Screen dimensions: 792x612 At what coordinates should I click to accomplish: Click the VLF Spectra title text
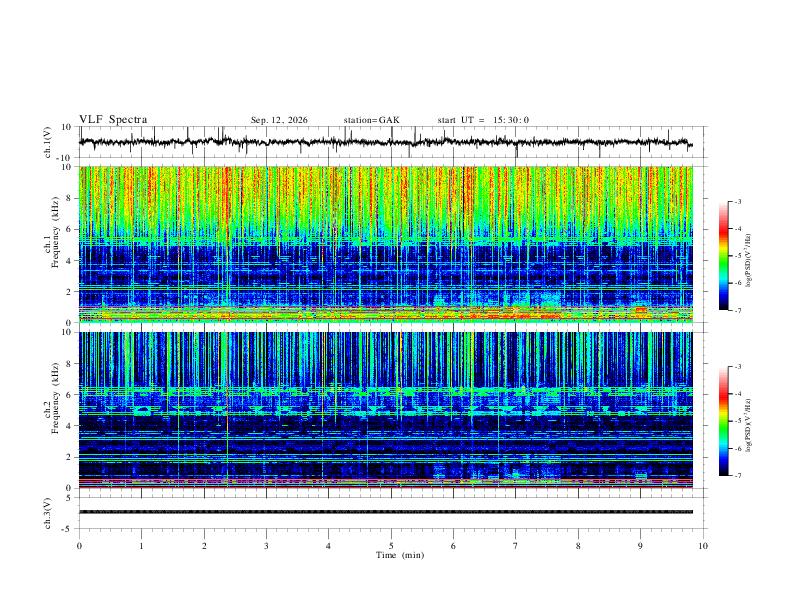[113, 120]
